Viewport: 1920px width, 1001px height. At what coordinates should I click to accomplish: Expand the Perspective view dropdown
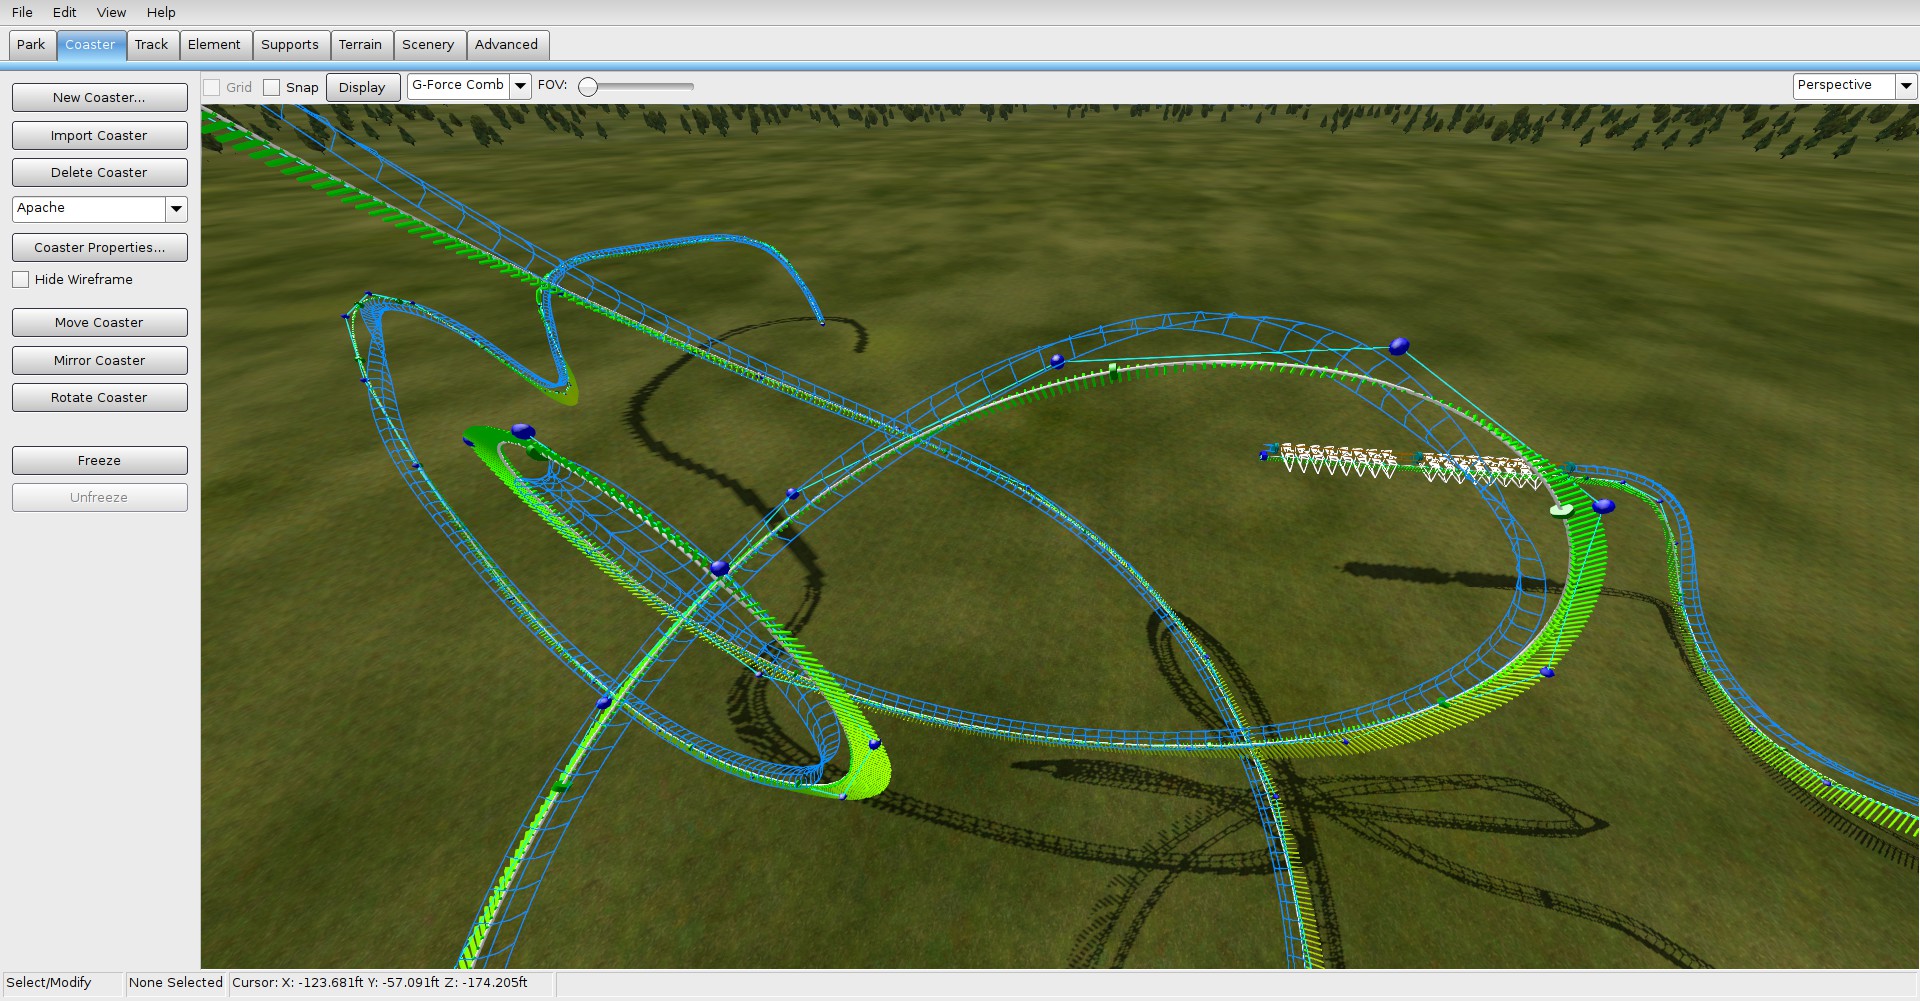point(1906,86)
